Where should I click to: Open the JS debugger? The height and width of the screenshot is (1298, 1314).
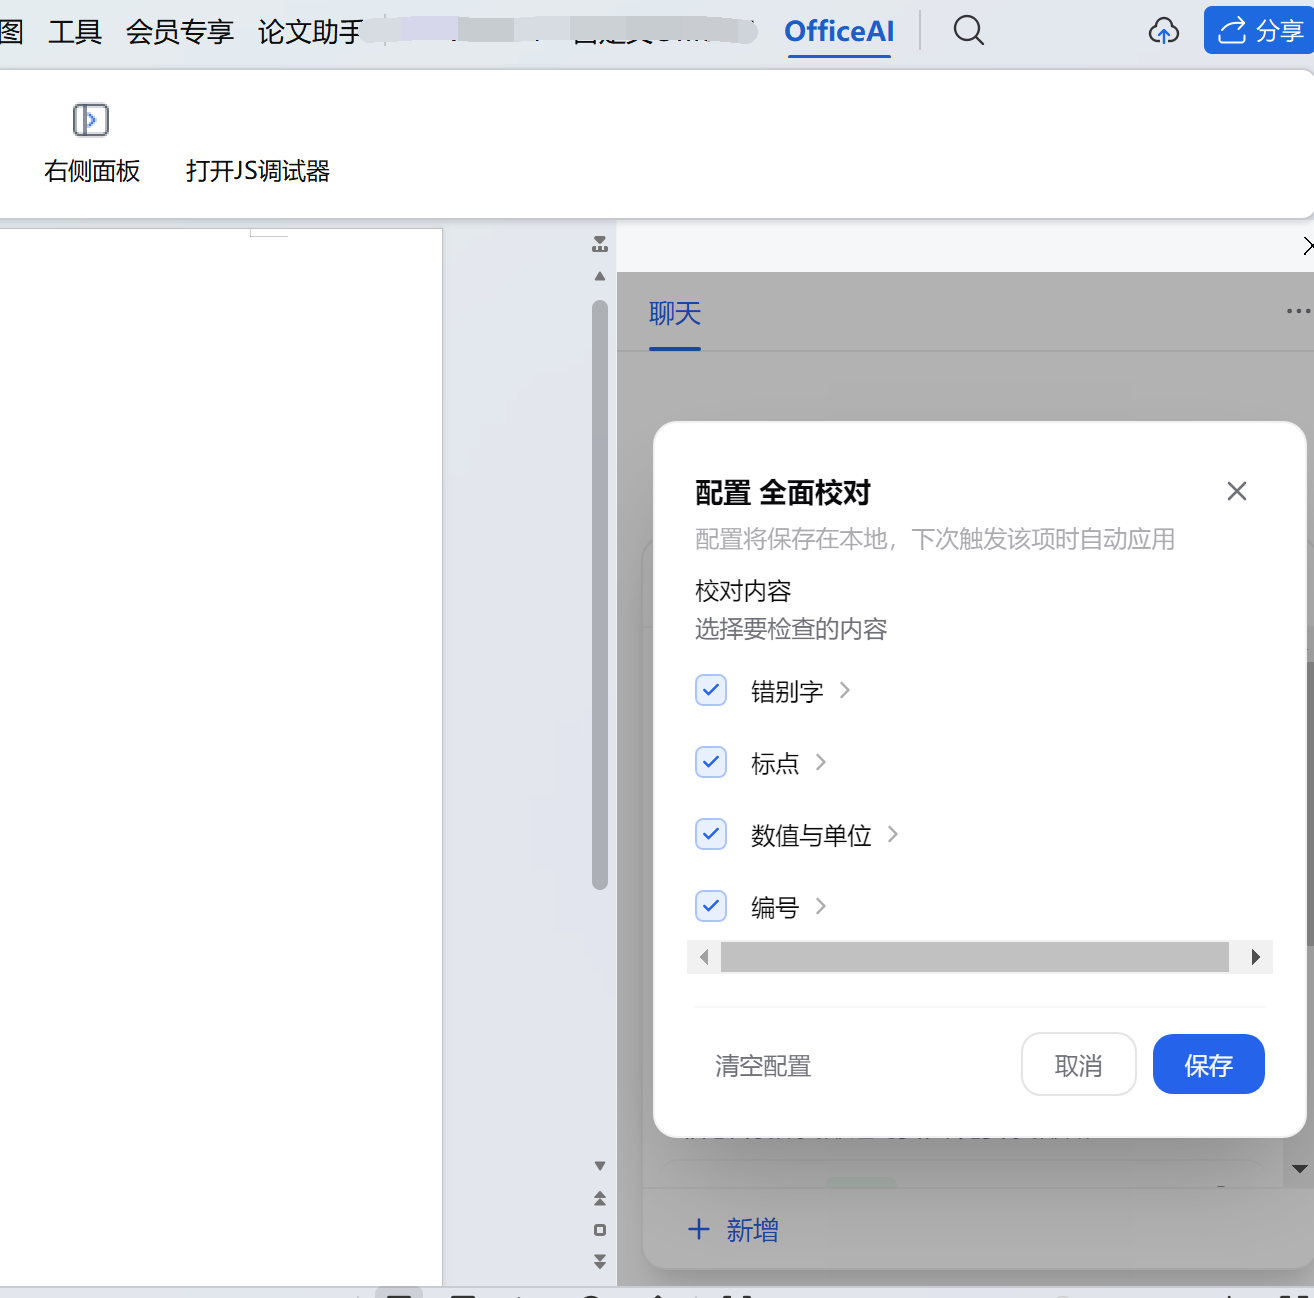click(x=258, y=171)
